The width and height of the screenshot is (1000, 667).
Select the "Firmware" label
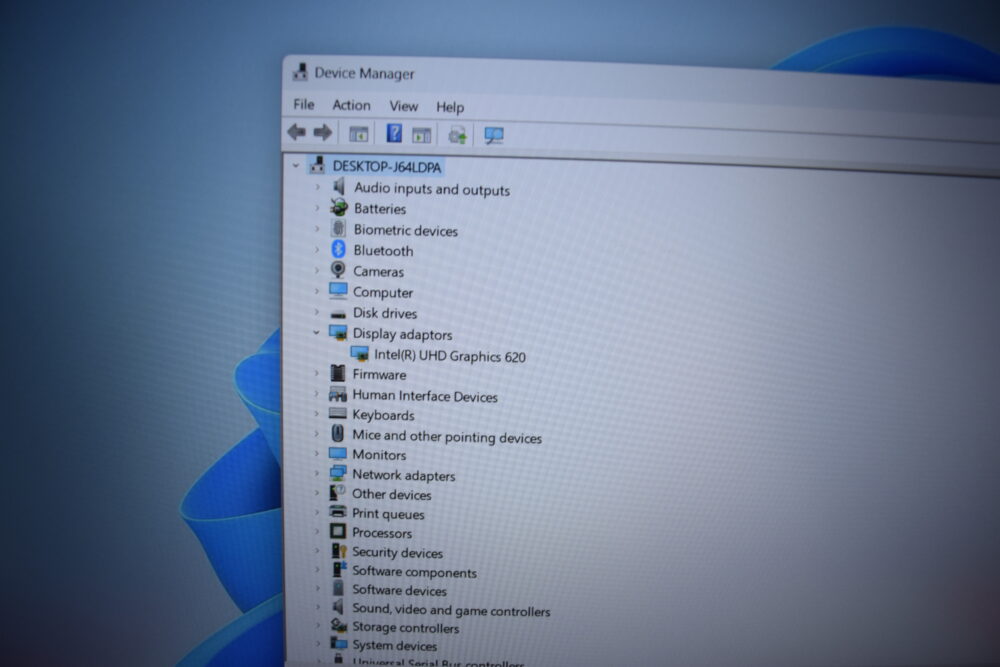point(379,374)
